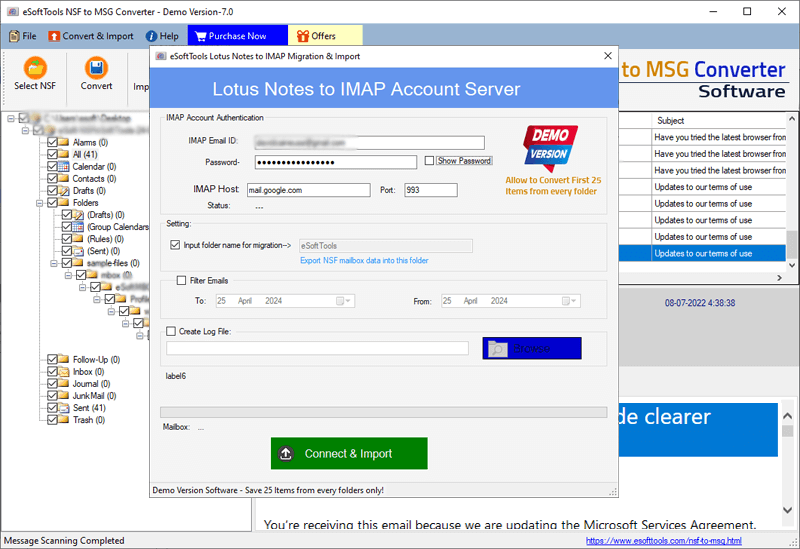Screen dimensions: 800x549
Task: Open the From date picker dropdown
Action: [x=569, y=301]
